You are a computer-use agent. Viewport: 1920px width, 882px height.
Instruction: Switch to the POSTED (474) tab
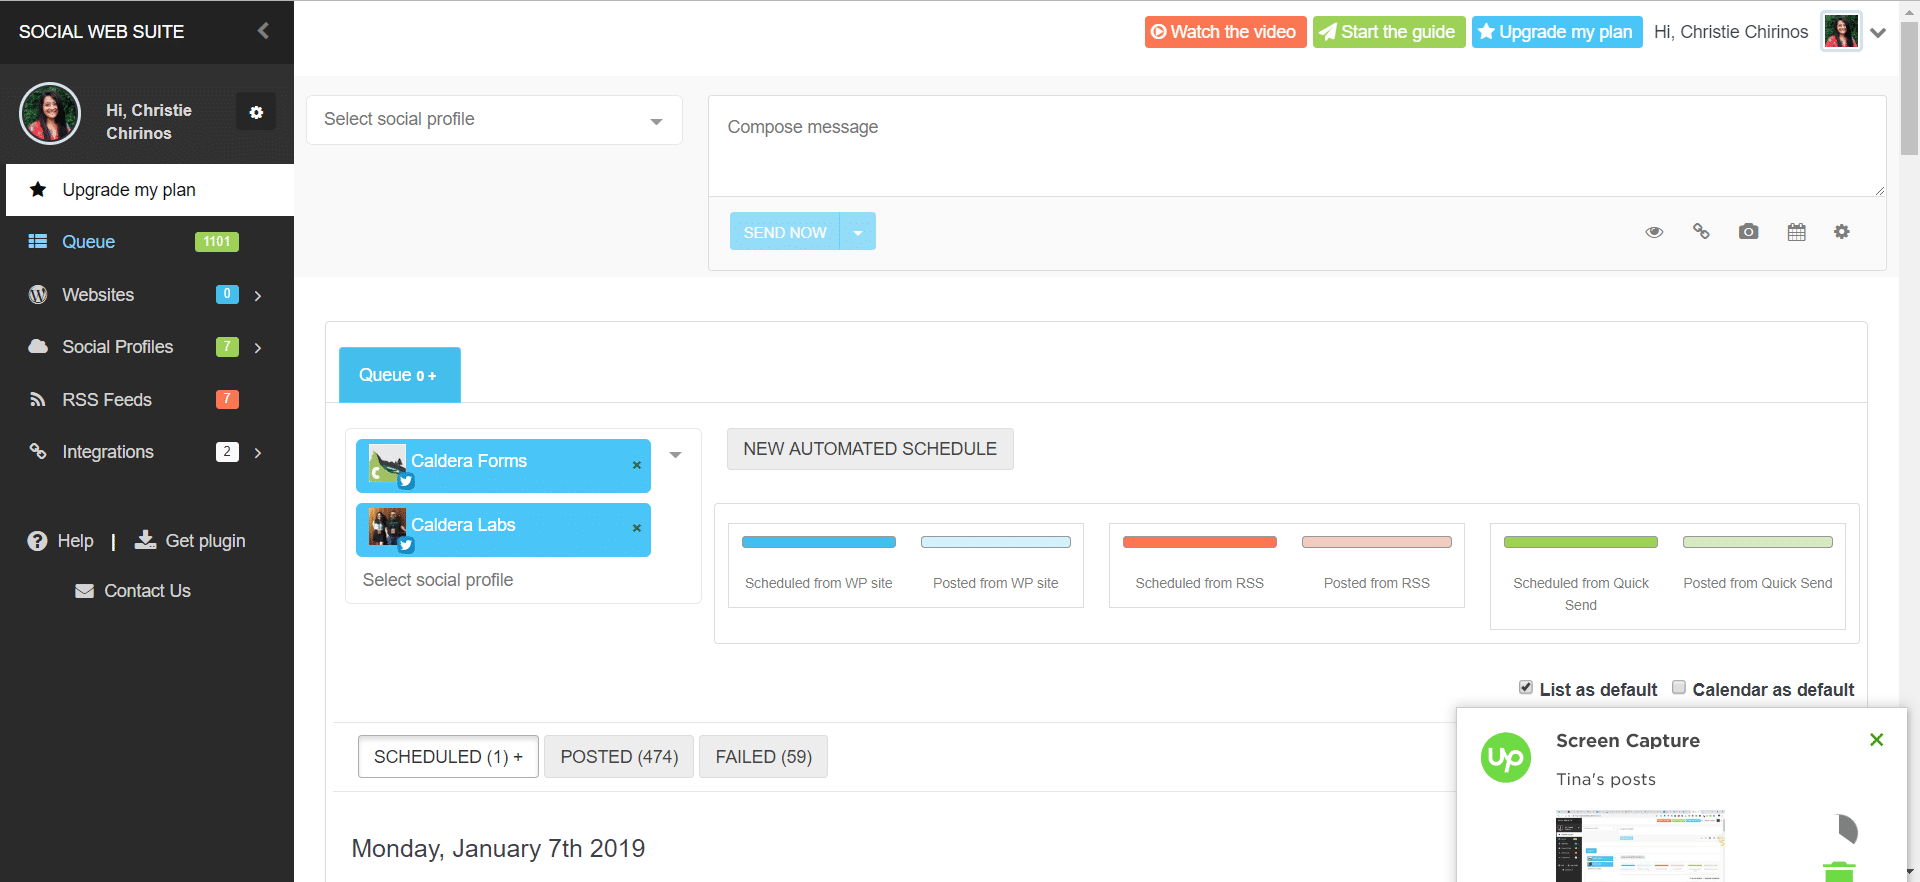click(x=619, y=757)
